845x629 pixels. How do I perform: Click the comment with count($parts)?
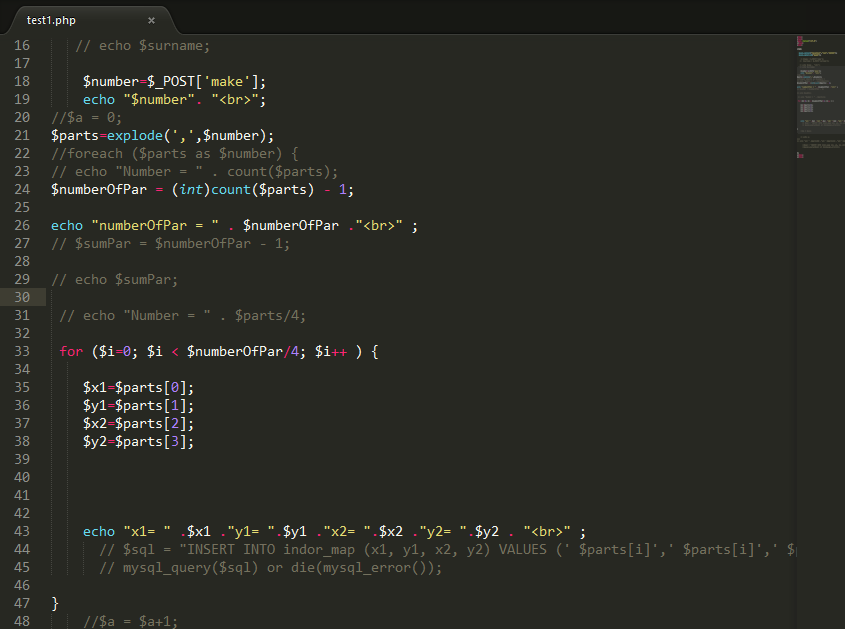(195, 172)
